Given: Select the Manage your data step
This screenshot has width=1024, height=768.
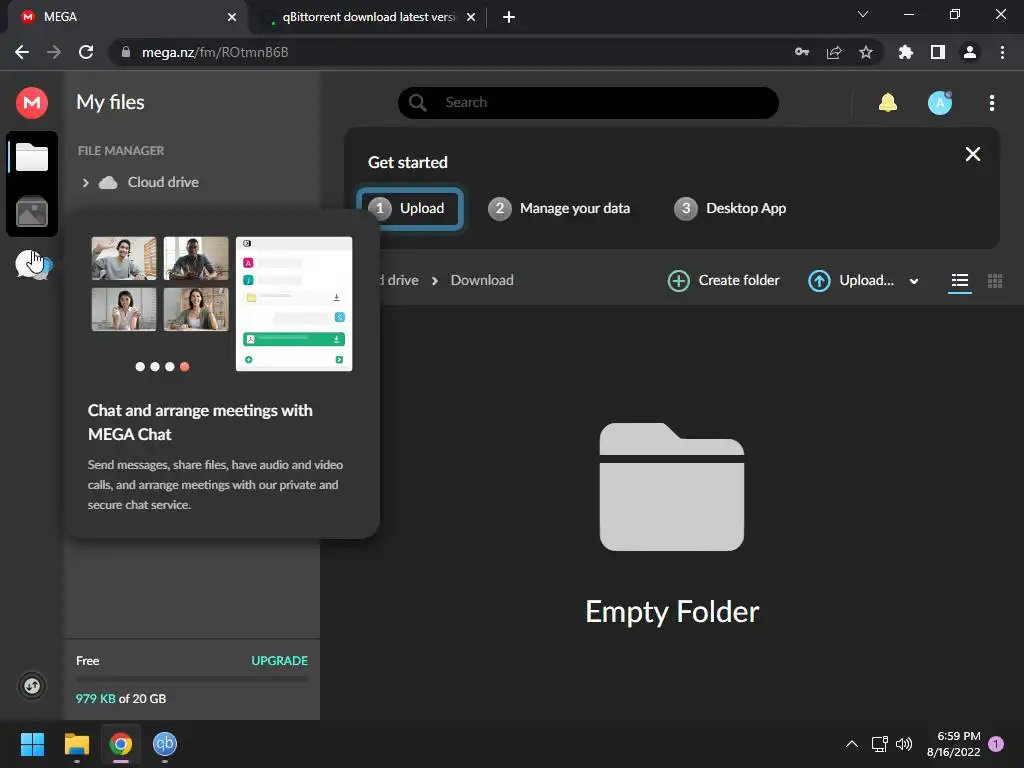Looking at the screenshot, I should point(559,208).
